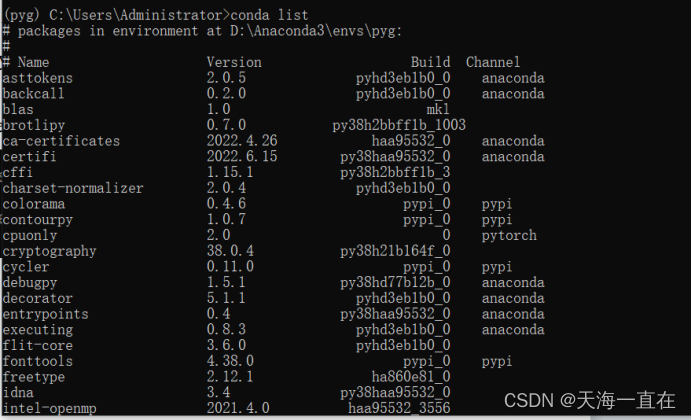Select the asttokens package name

[x=38, y=78]
